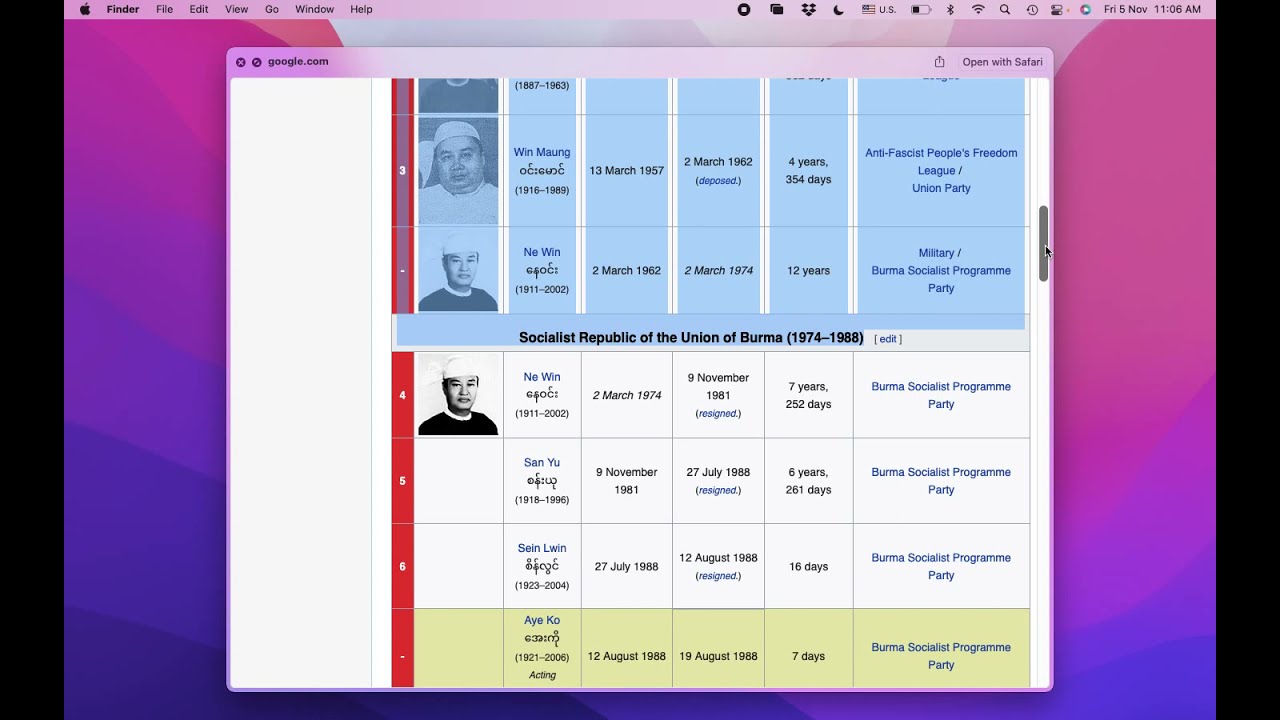The height and width of the screenshot is (720, 1280).
Task: Click the Sein Lwin name link
Action: click(x=542, y=548)
